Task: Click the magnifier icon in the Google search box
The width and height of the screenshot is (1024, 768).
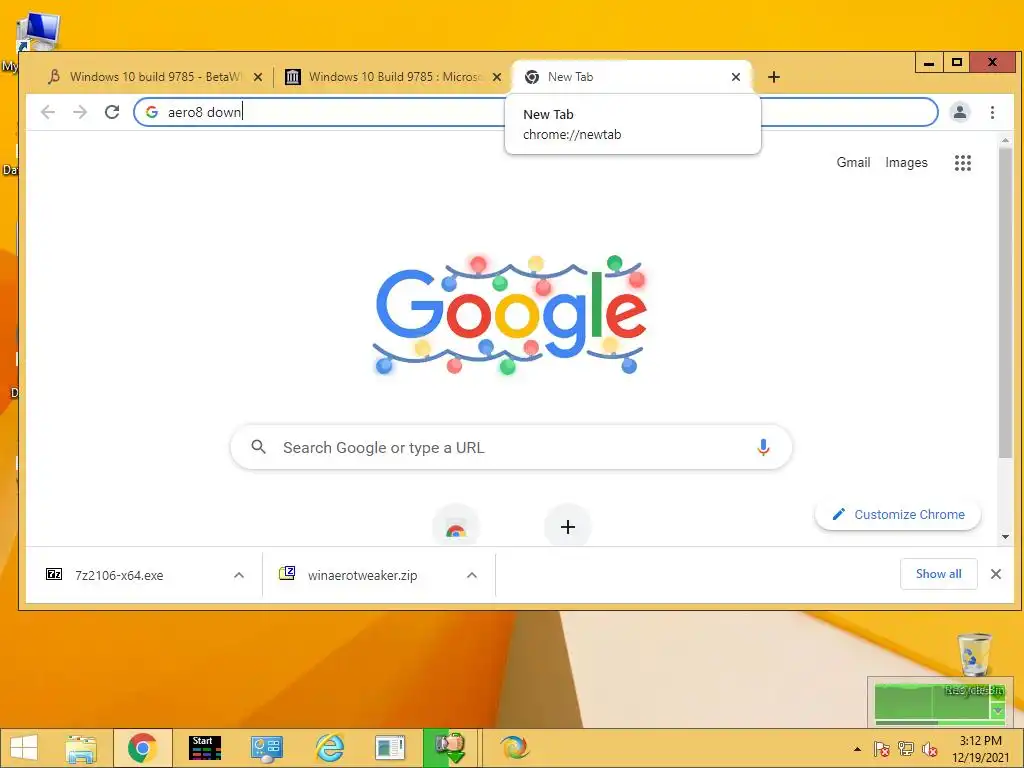Action: coord(259,447)
